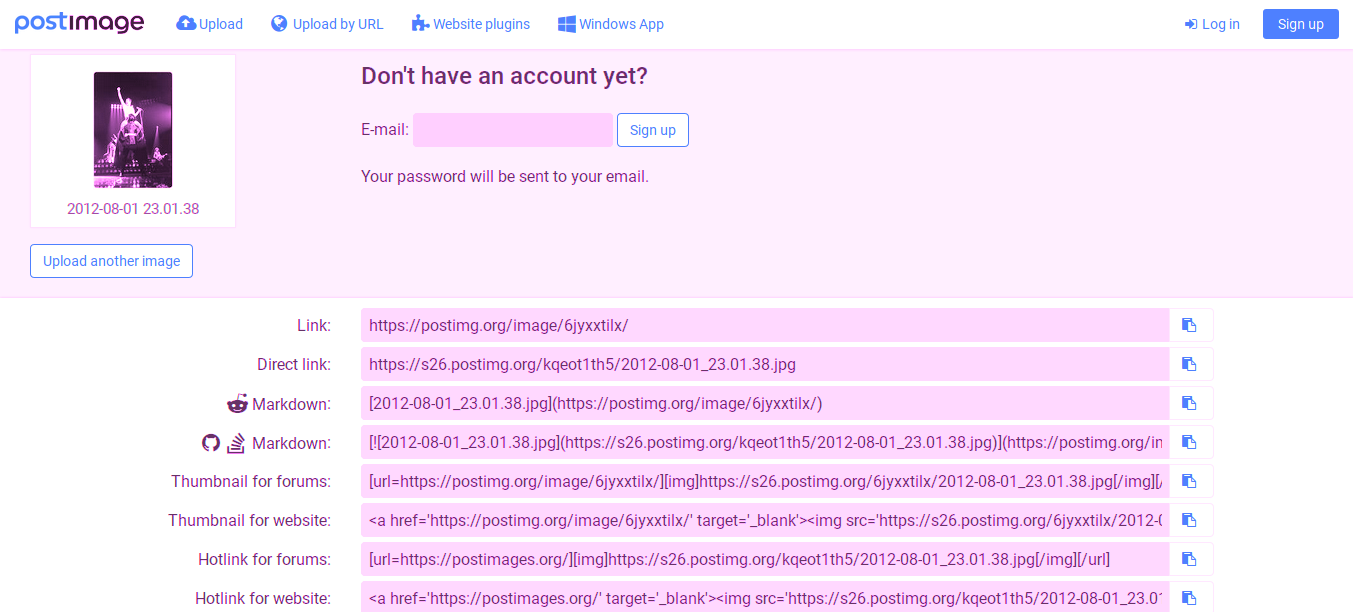Copy the GitHub Markdown code

(1190, 442)
